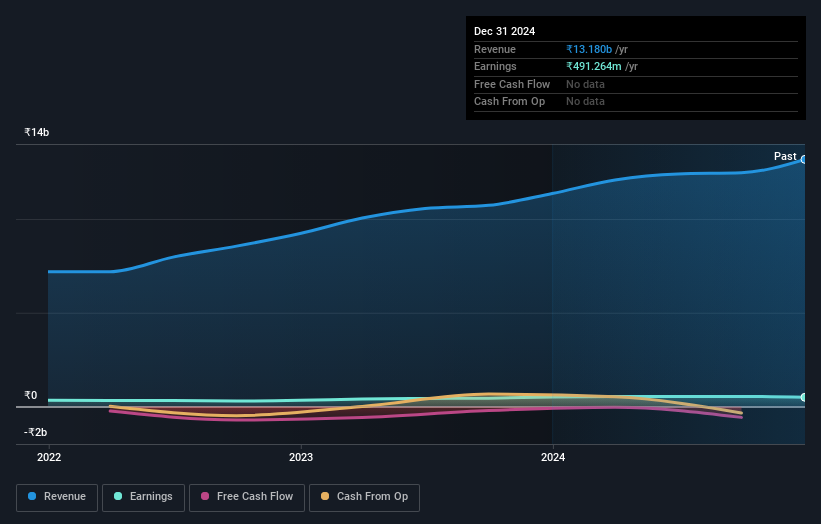This screenshot has width=821, height=524.
Task: Click the pink Free Cash Flow legend dot
Action: [205, 496]
